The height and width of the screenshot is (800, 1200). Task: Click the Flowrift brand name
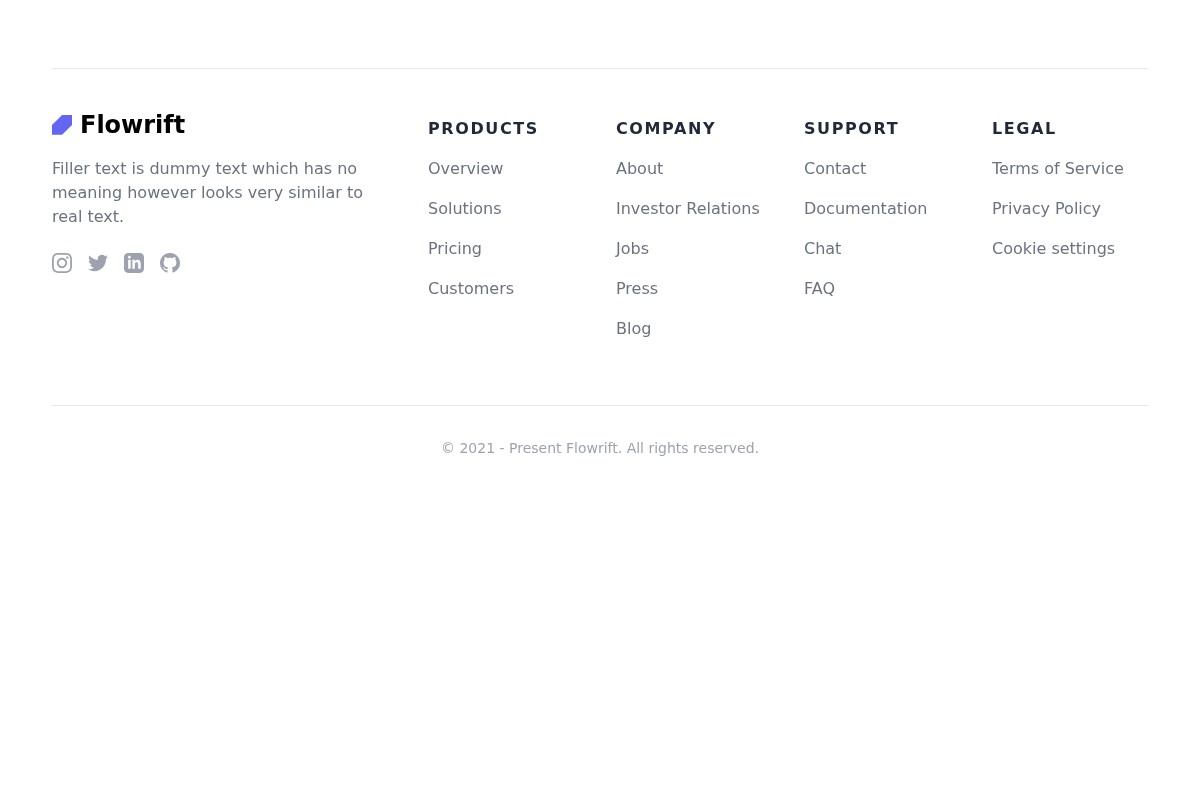coord(132,124)
